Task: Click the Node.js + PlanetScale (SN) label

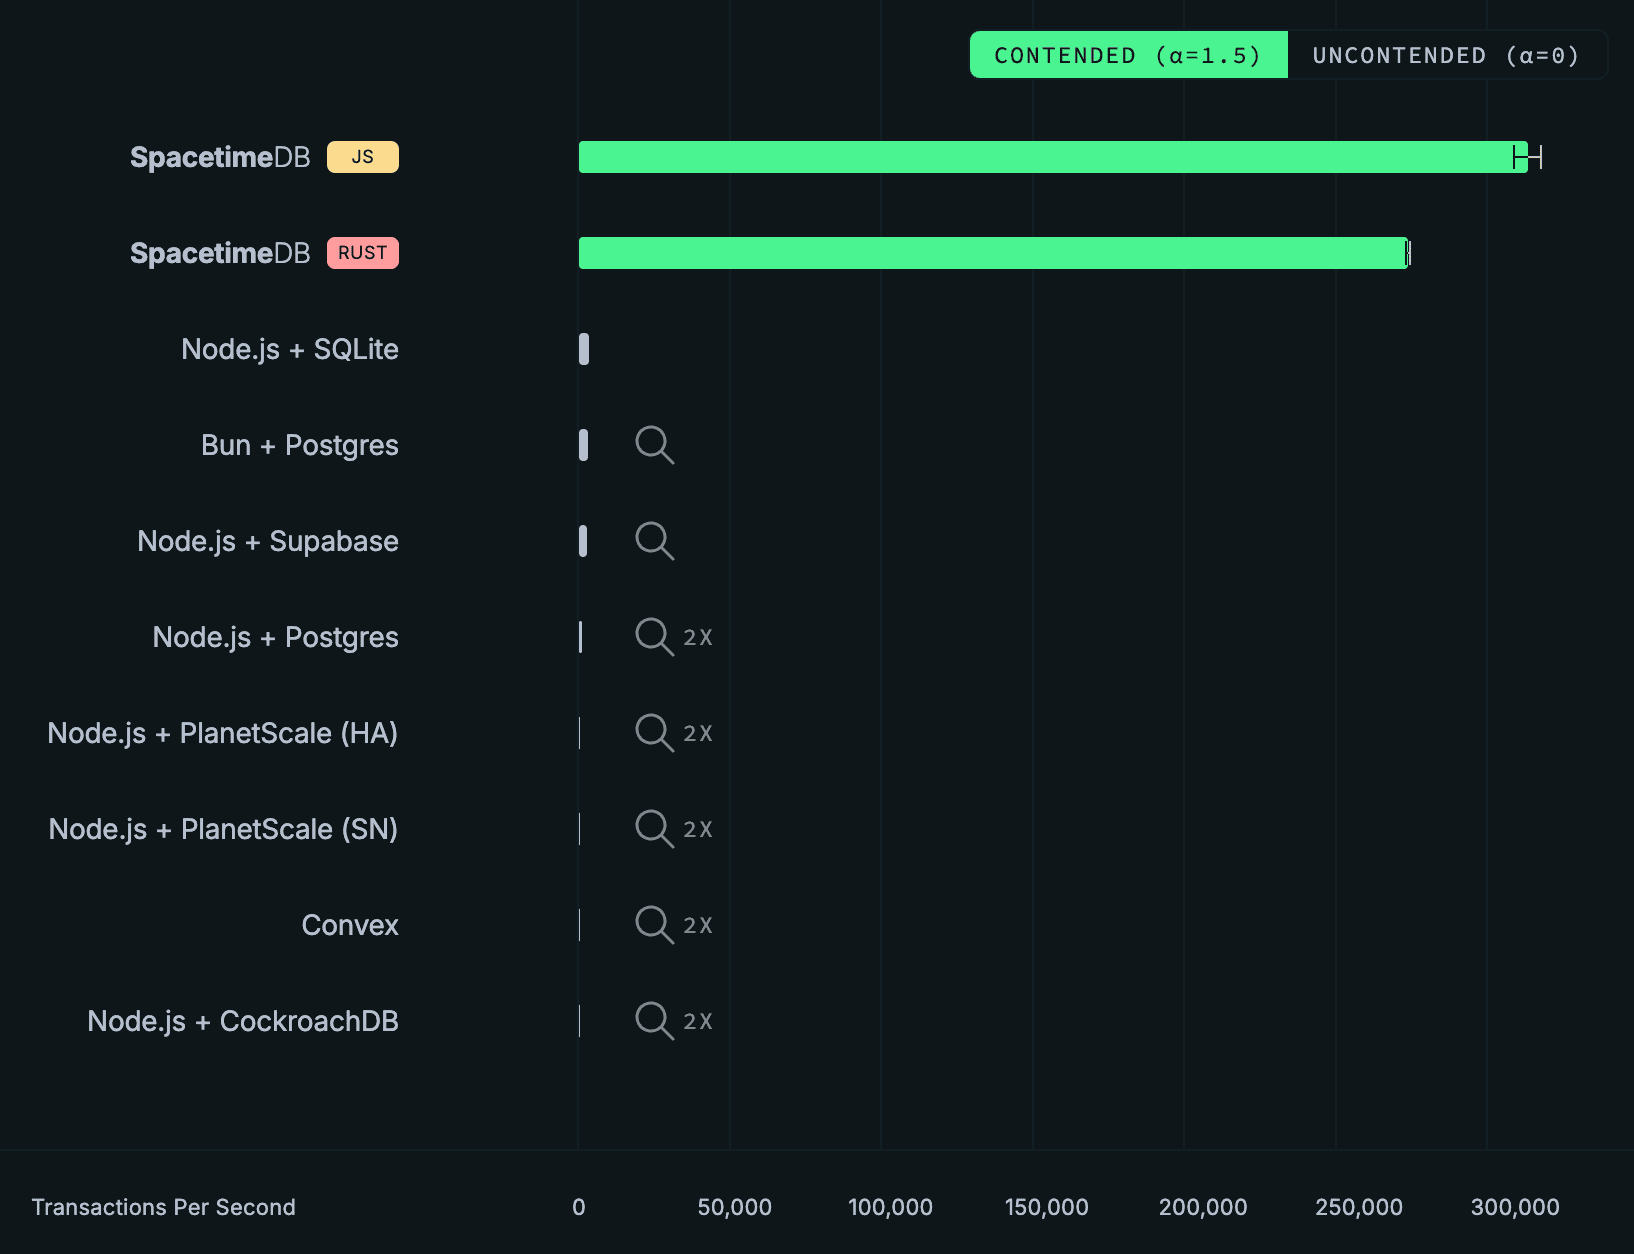Action: point(224,829)
